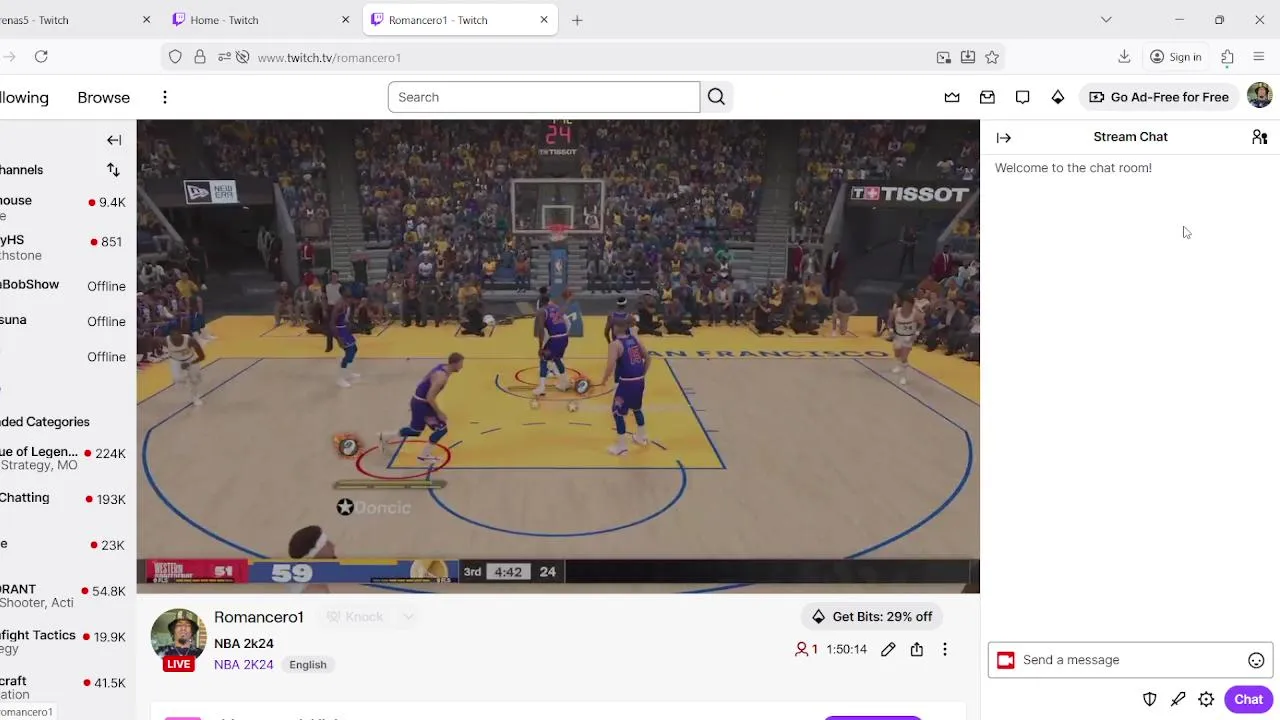The image size is (1280, 720).
Task: Click the NBA 2K24 stream video player
Action: [x=558, y=356]
